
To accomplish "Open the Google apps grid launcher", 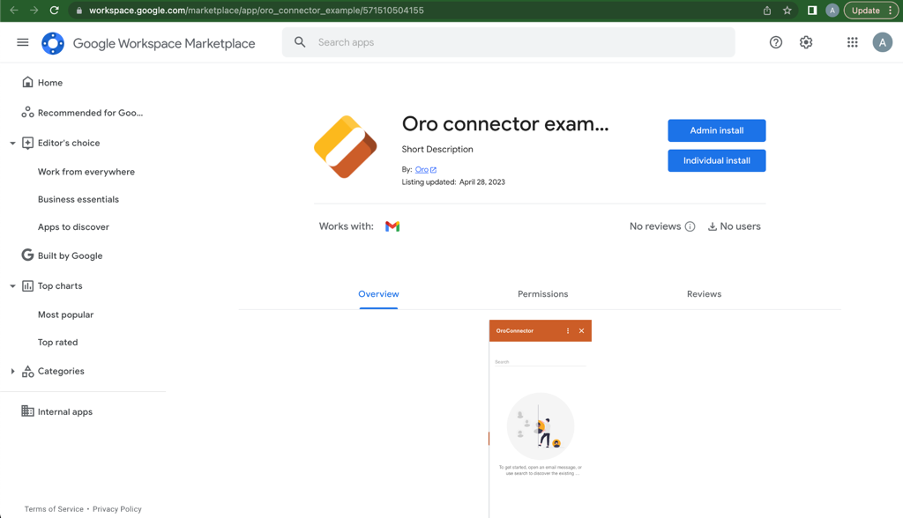I will 852,42.
